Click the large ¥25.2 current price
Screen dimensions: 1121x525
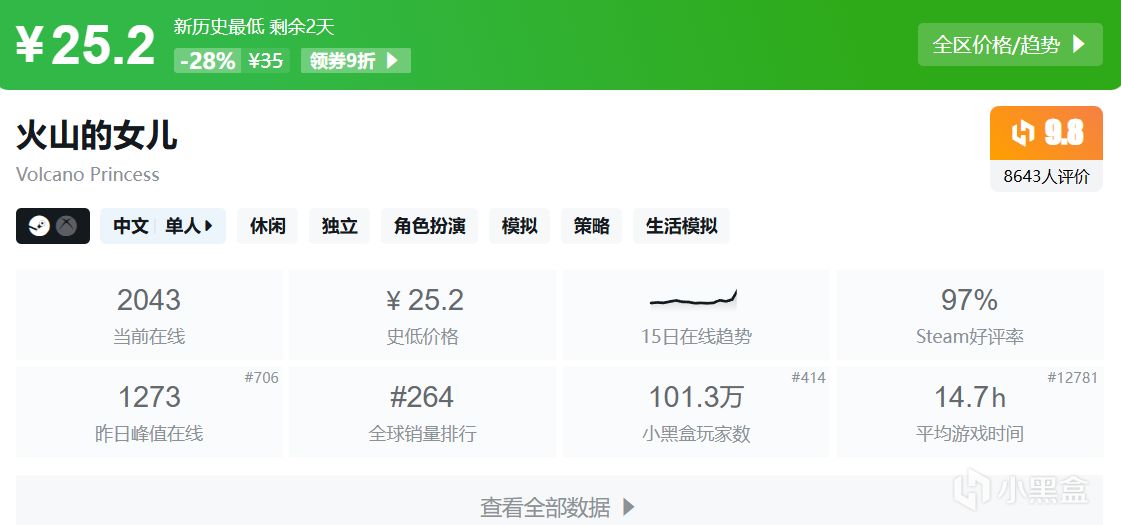(85, 46)
